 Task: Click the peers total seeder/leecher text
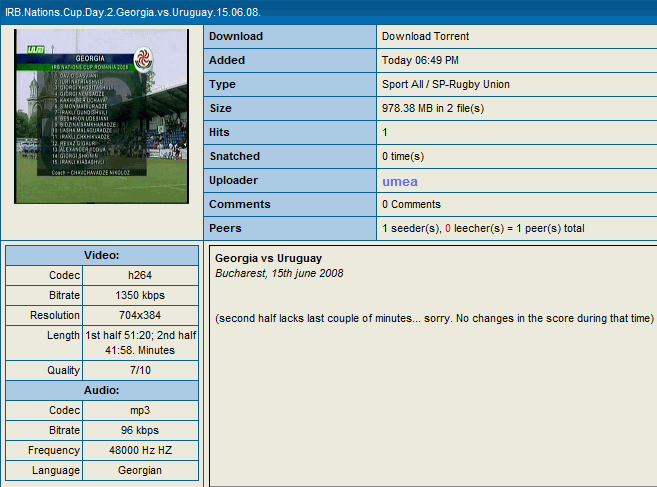click(x=483, y=228)
